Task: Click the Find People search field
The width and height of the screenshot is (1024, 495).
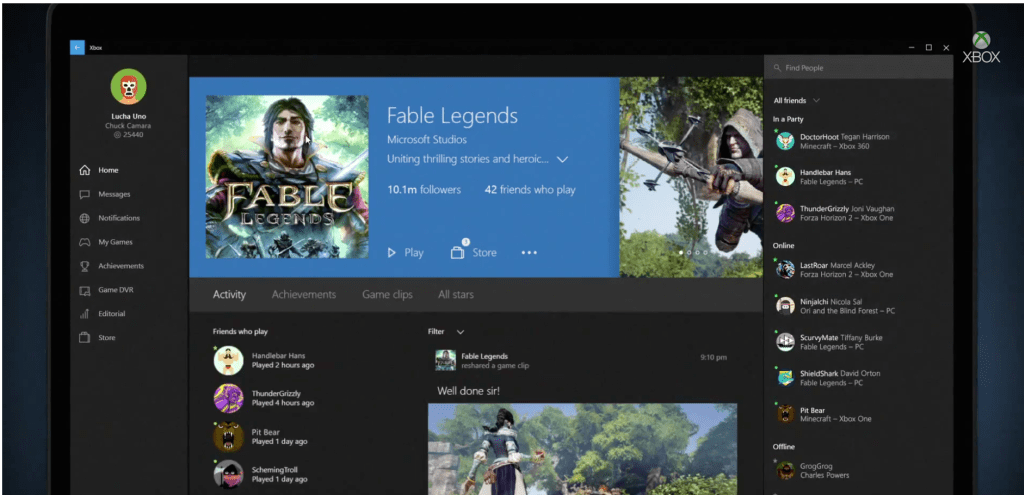Action: (858, 68)
